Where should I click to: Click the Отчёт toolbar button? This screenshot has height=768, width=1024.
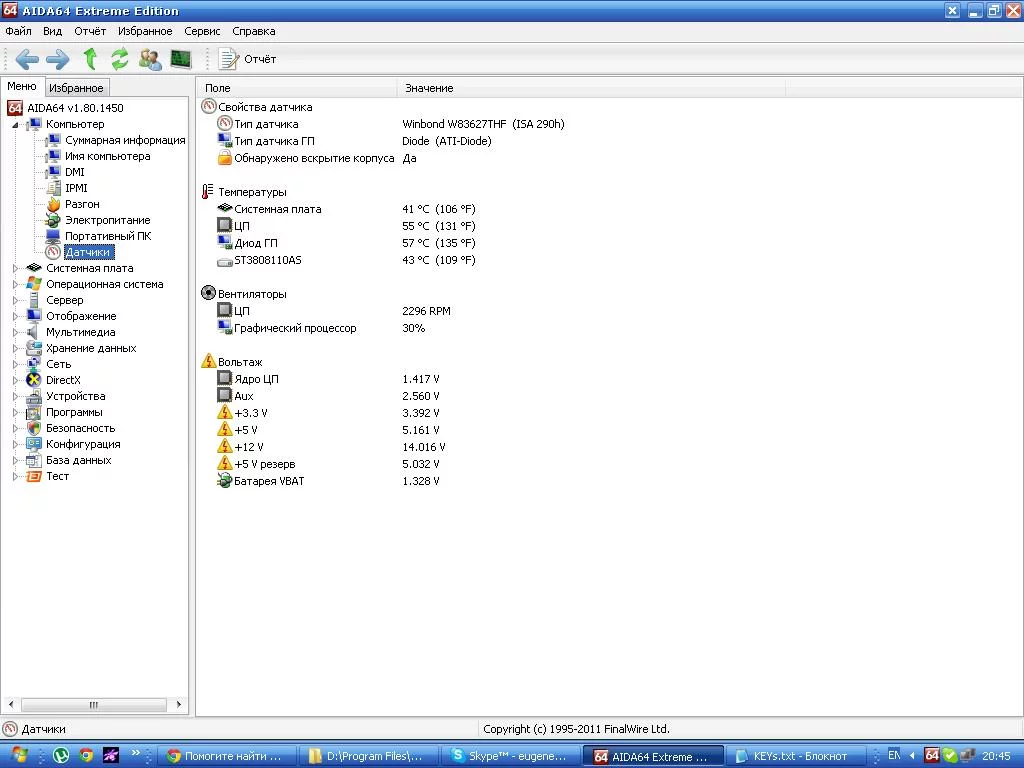pos(248,59)
